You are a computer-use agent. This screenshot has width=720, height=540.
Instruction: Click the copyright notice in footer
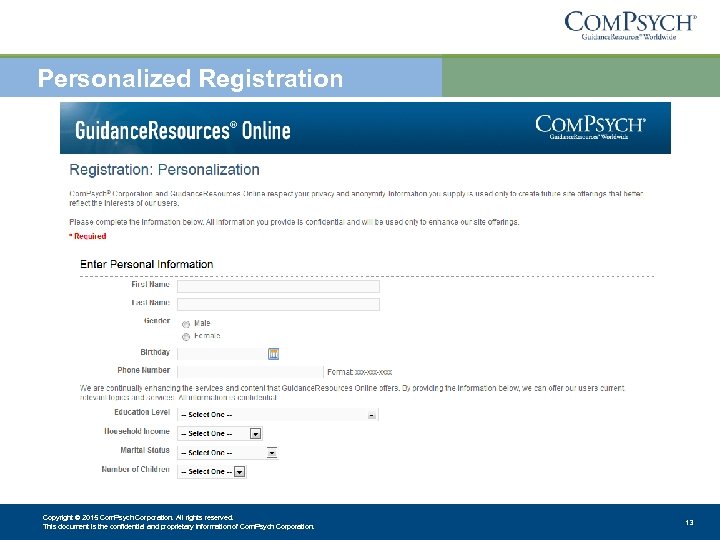coord(178,522)
